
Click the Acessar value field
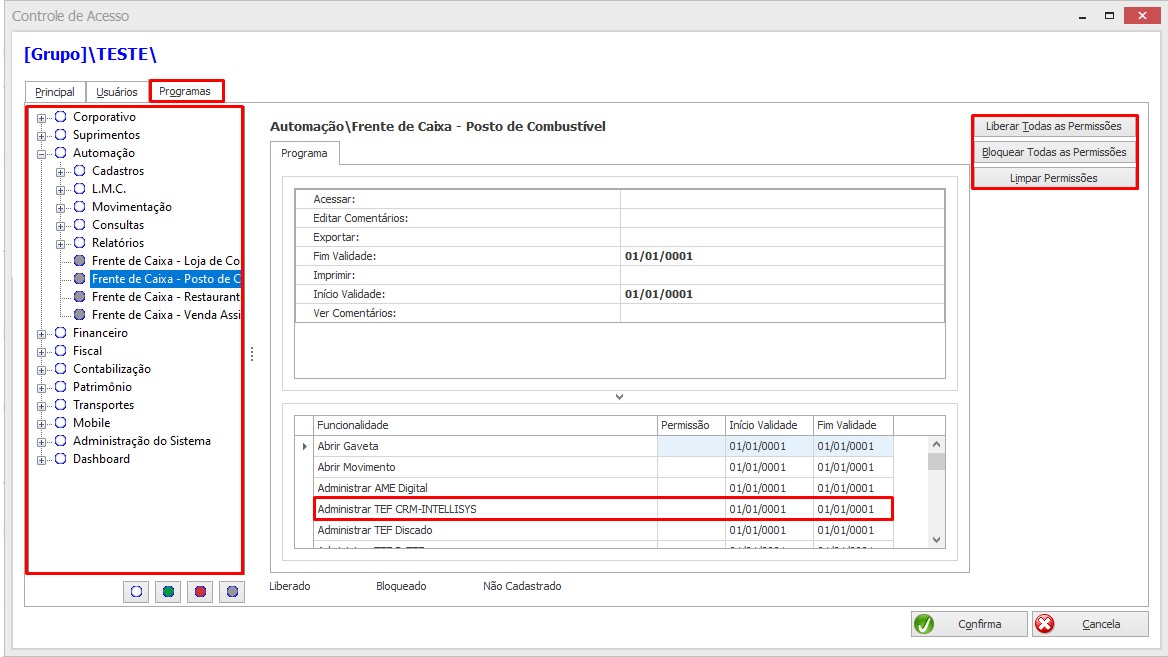[x=782, y=199]
